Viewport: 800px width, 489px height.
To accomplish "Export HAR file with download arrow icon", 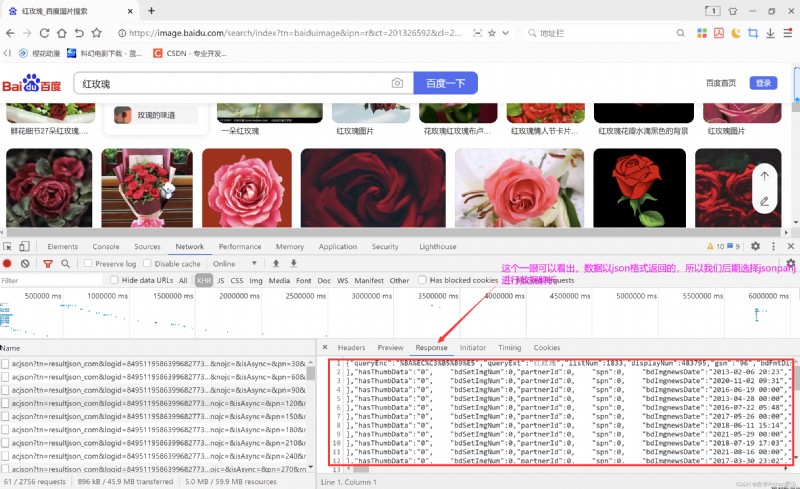I will coord(294,263).
